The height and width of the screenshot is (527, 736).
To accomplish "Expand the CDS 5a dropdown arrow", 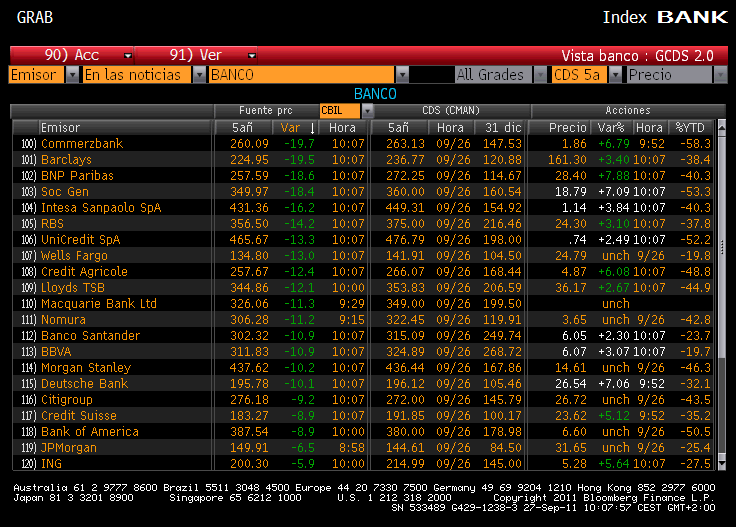I will point(615,75).
